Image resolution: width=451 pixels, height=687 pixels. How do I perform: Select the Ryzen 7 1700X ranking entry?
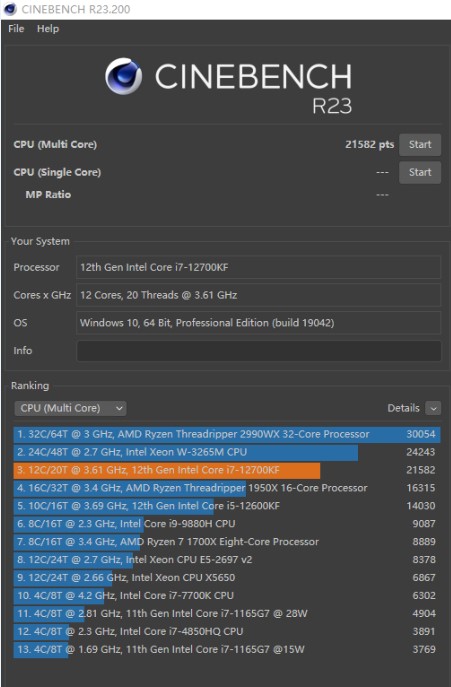[227, 542]
